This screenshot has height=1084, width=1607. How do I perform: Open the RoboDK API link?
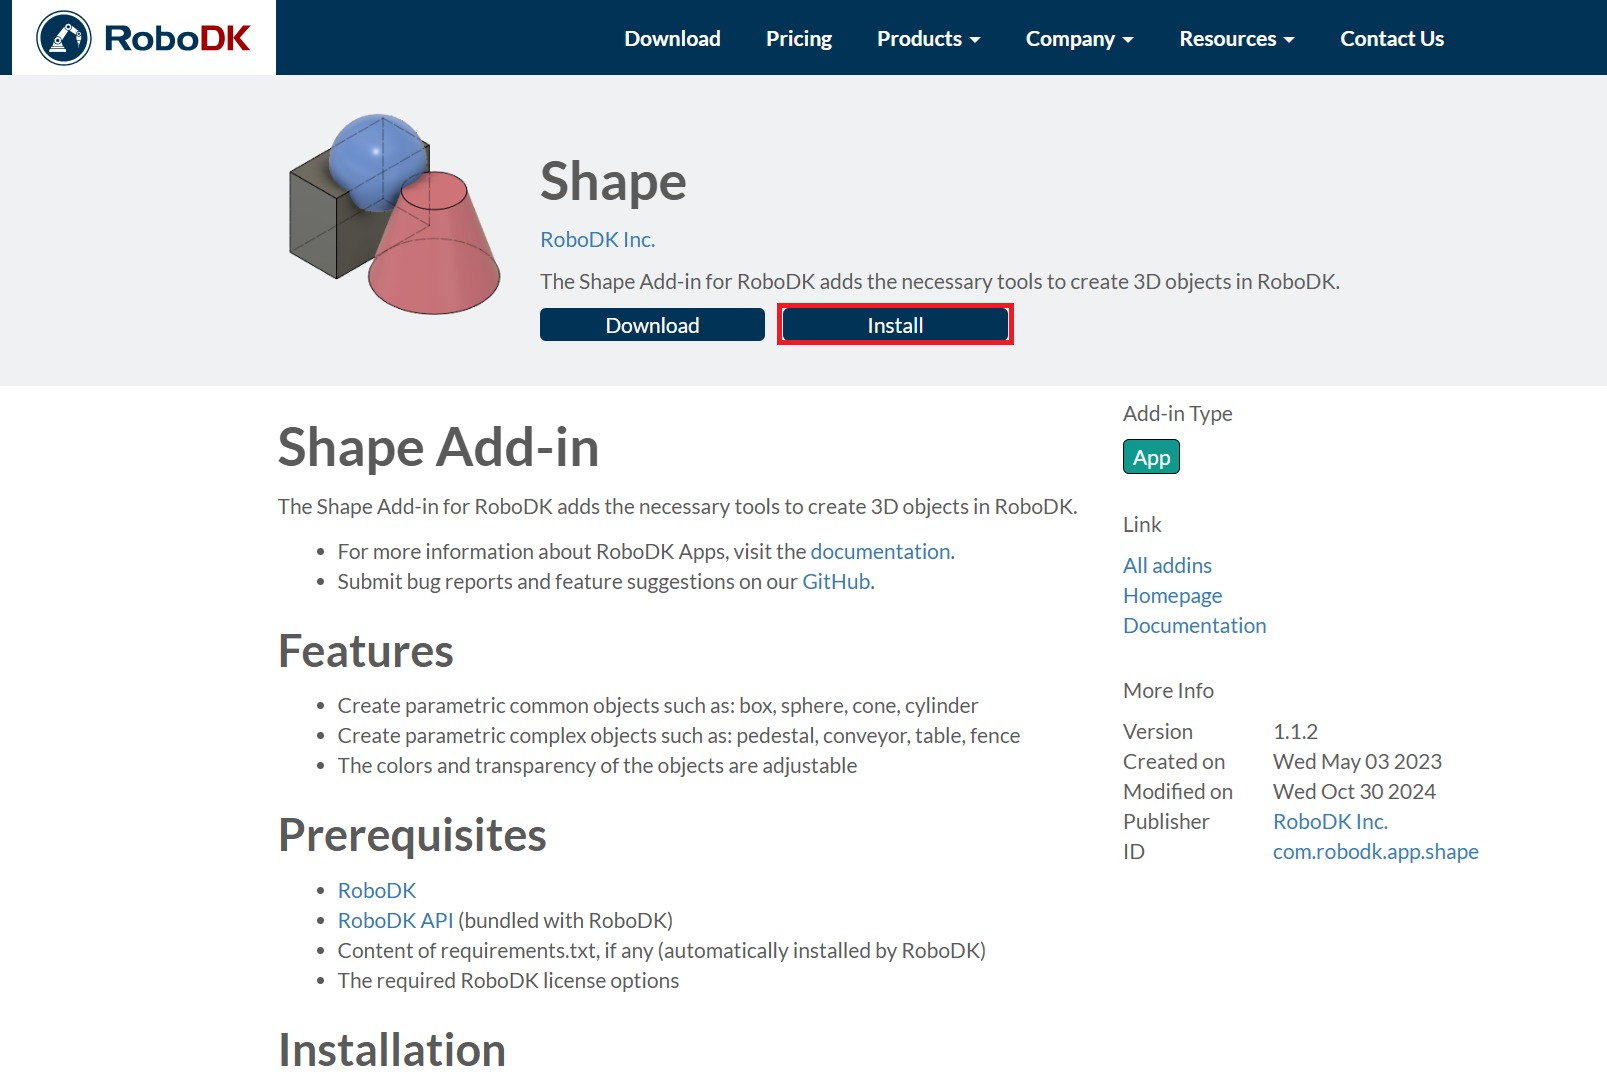pyautogui.click(x=395, y=919)
